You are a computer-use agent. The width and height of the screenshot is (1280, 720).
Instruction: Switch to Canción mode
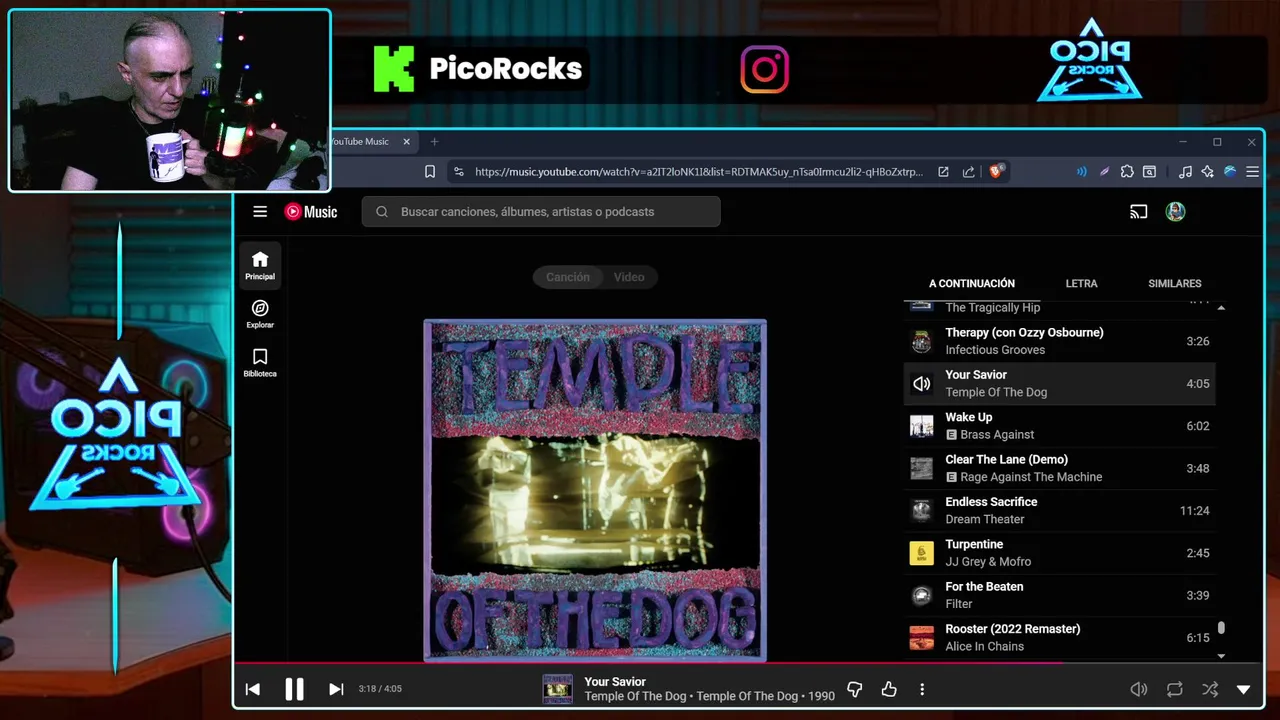[x=567, y=277]
